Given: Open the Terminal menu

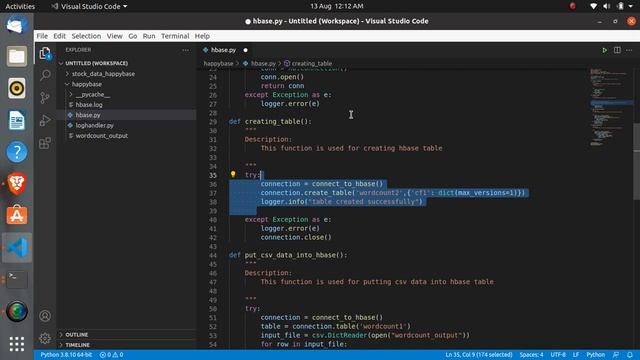Looking at the screenshot, I should coord(175,36).
